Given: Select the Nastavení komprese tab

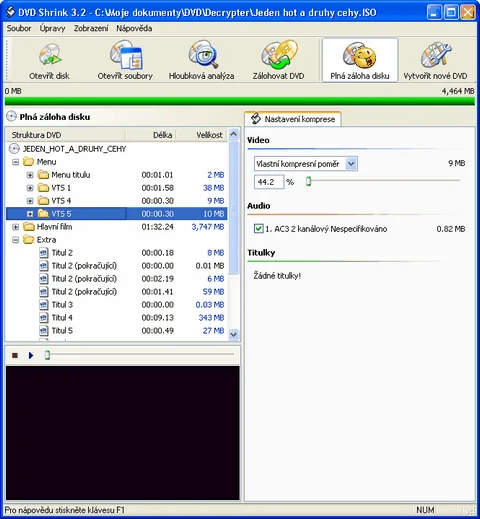Looking at the screenshot, I should pyautogui.click(x=293, y=119).
